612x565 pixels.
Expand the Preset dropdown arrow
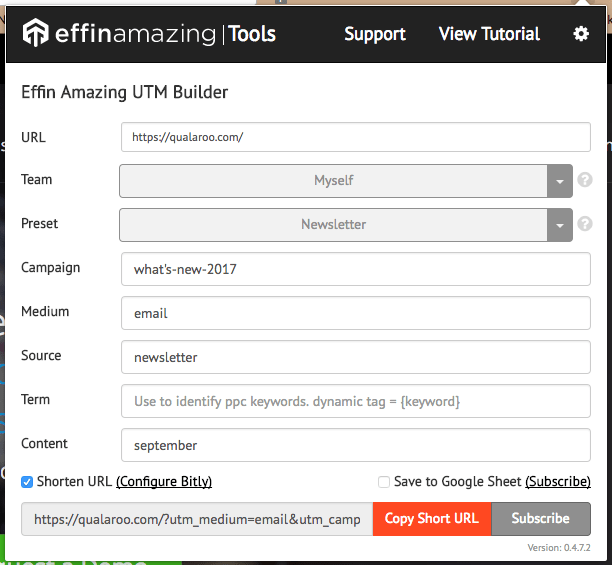[x=560, y=225]
